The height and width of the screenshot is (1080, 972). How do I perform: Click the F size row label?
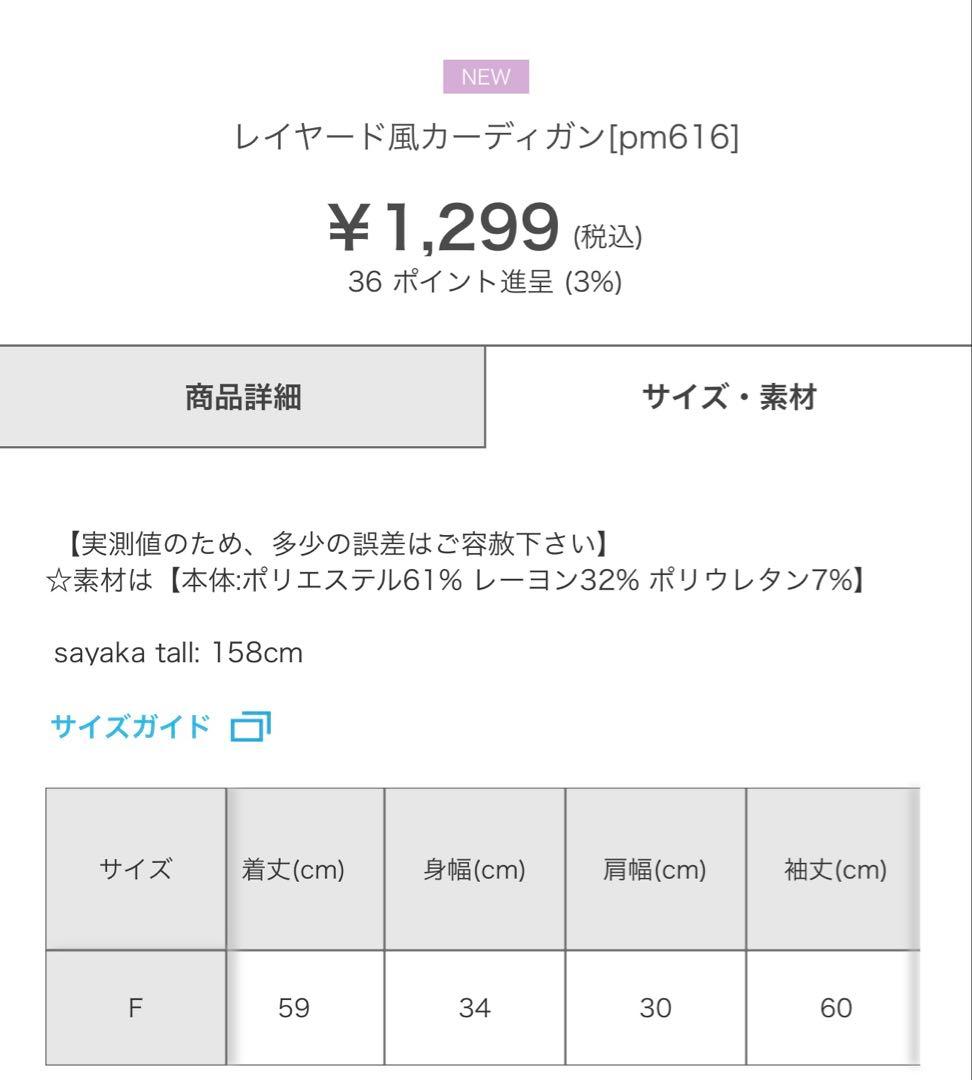pos(136,1008)
